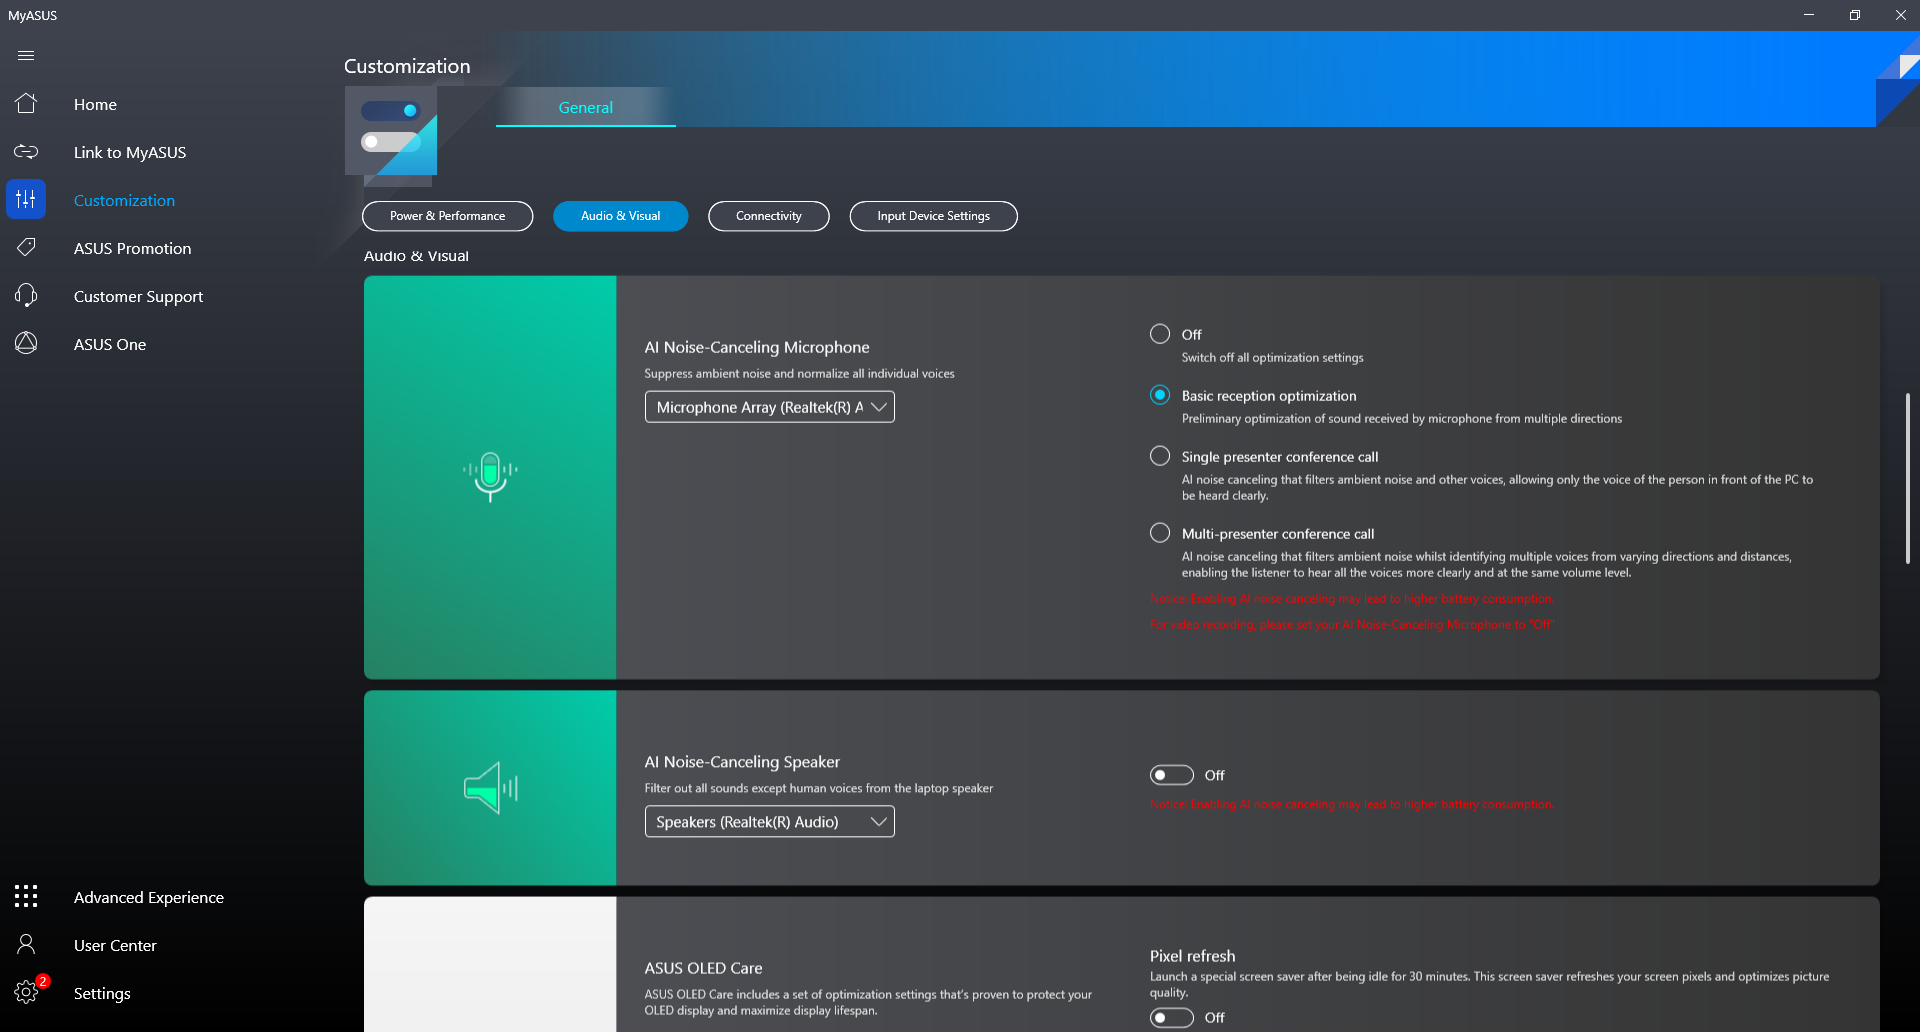Go to Home in sidebar
Viewport: 1920px width, 1032px height.
coord(95,104)
